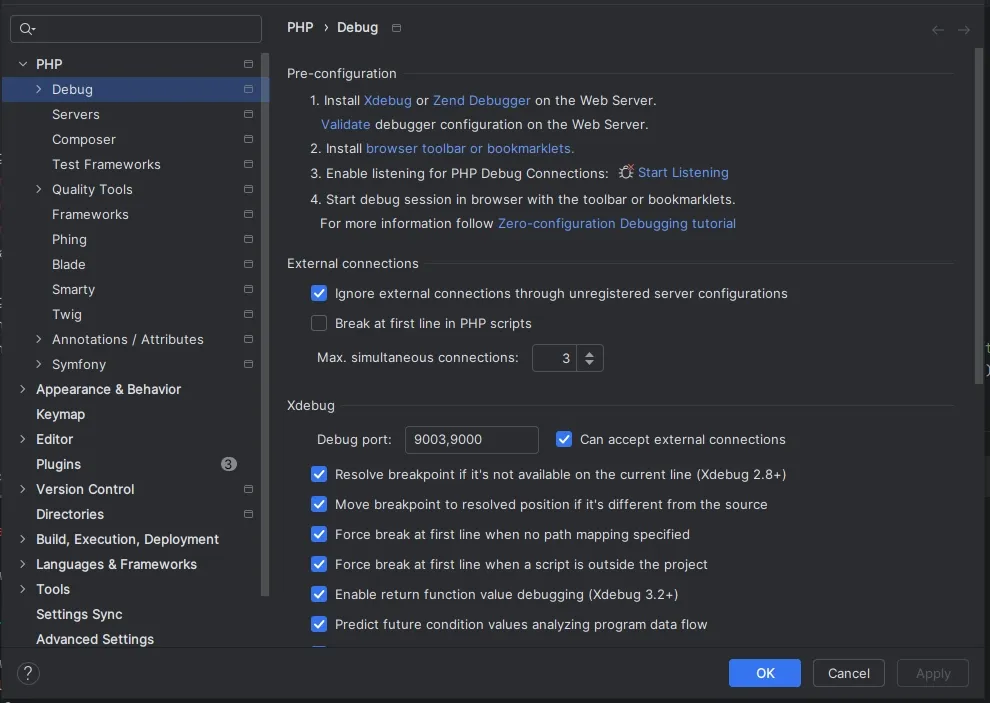Click project-level icon on selected Debug row
The height and width of the screenshot is (703, 990).
point(248,89)
